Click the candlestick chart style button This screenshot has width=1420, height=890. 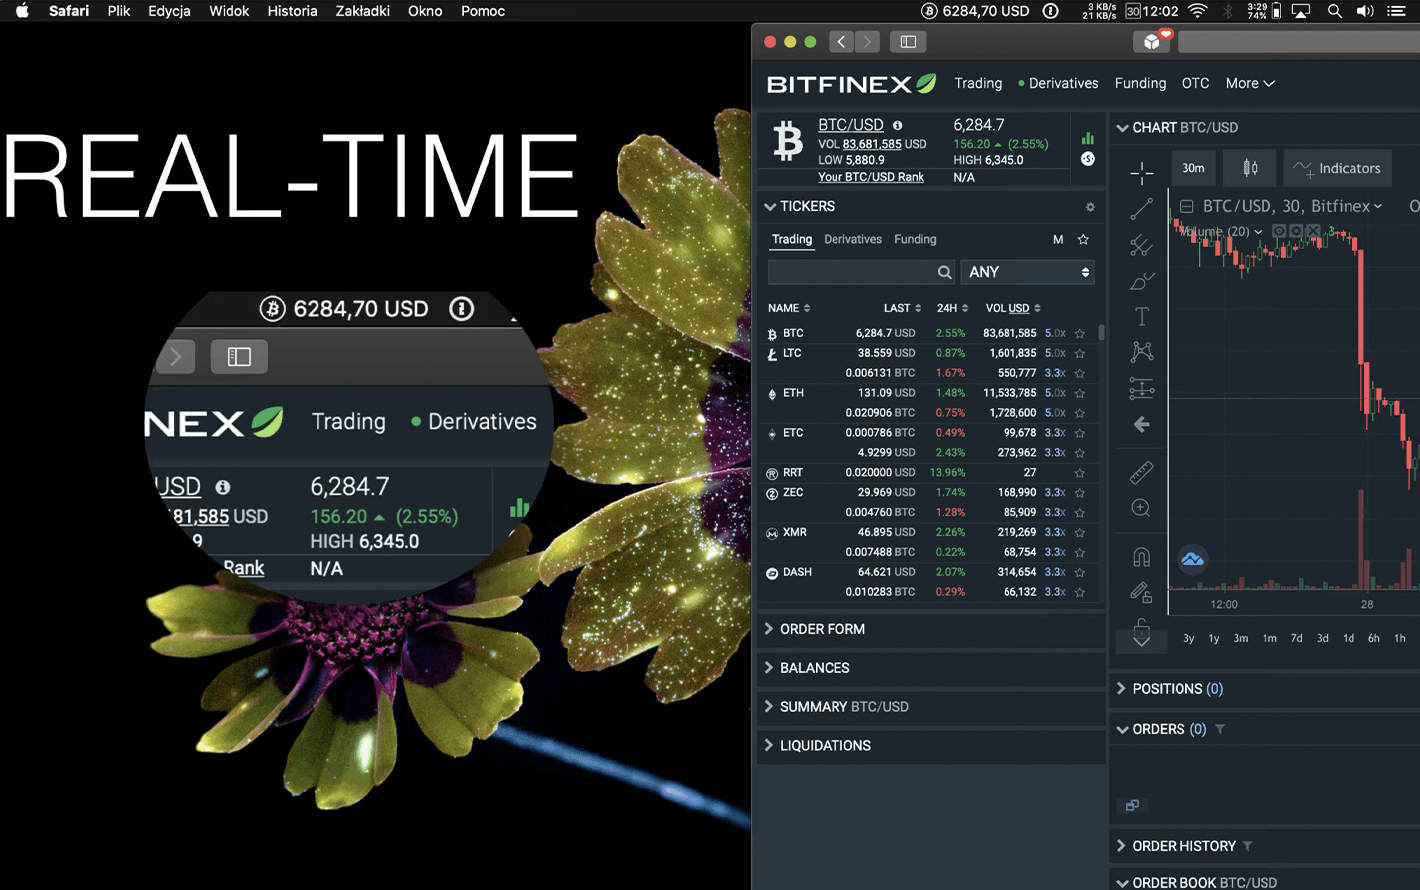[1250, 168]
